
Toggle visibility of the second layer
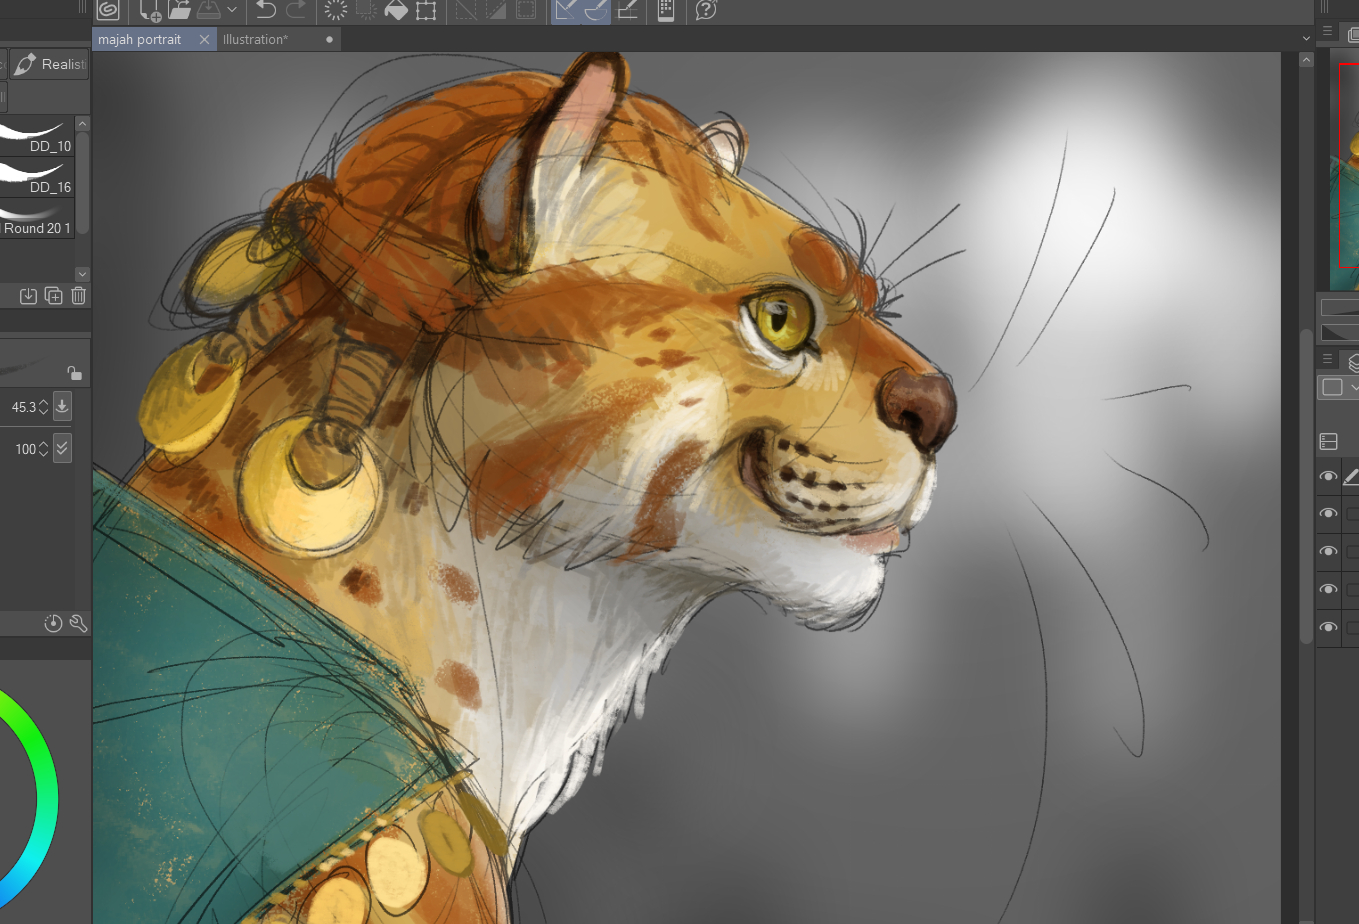tap(1328, 514)
